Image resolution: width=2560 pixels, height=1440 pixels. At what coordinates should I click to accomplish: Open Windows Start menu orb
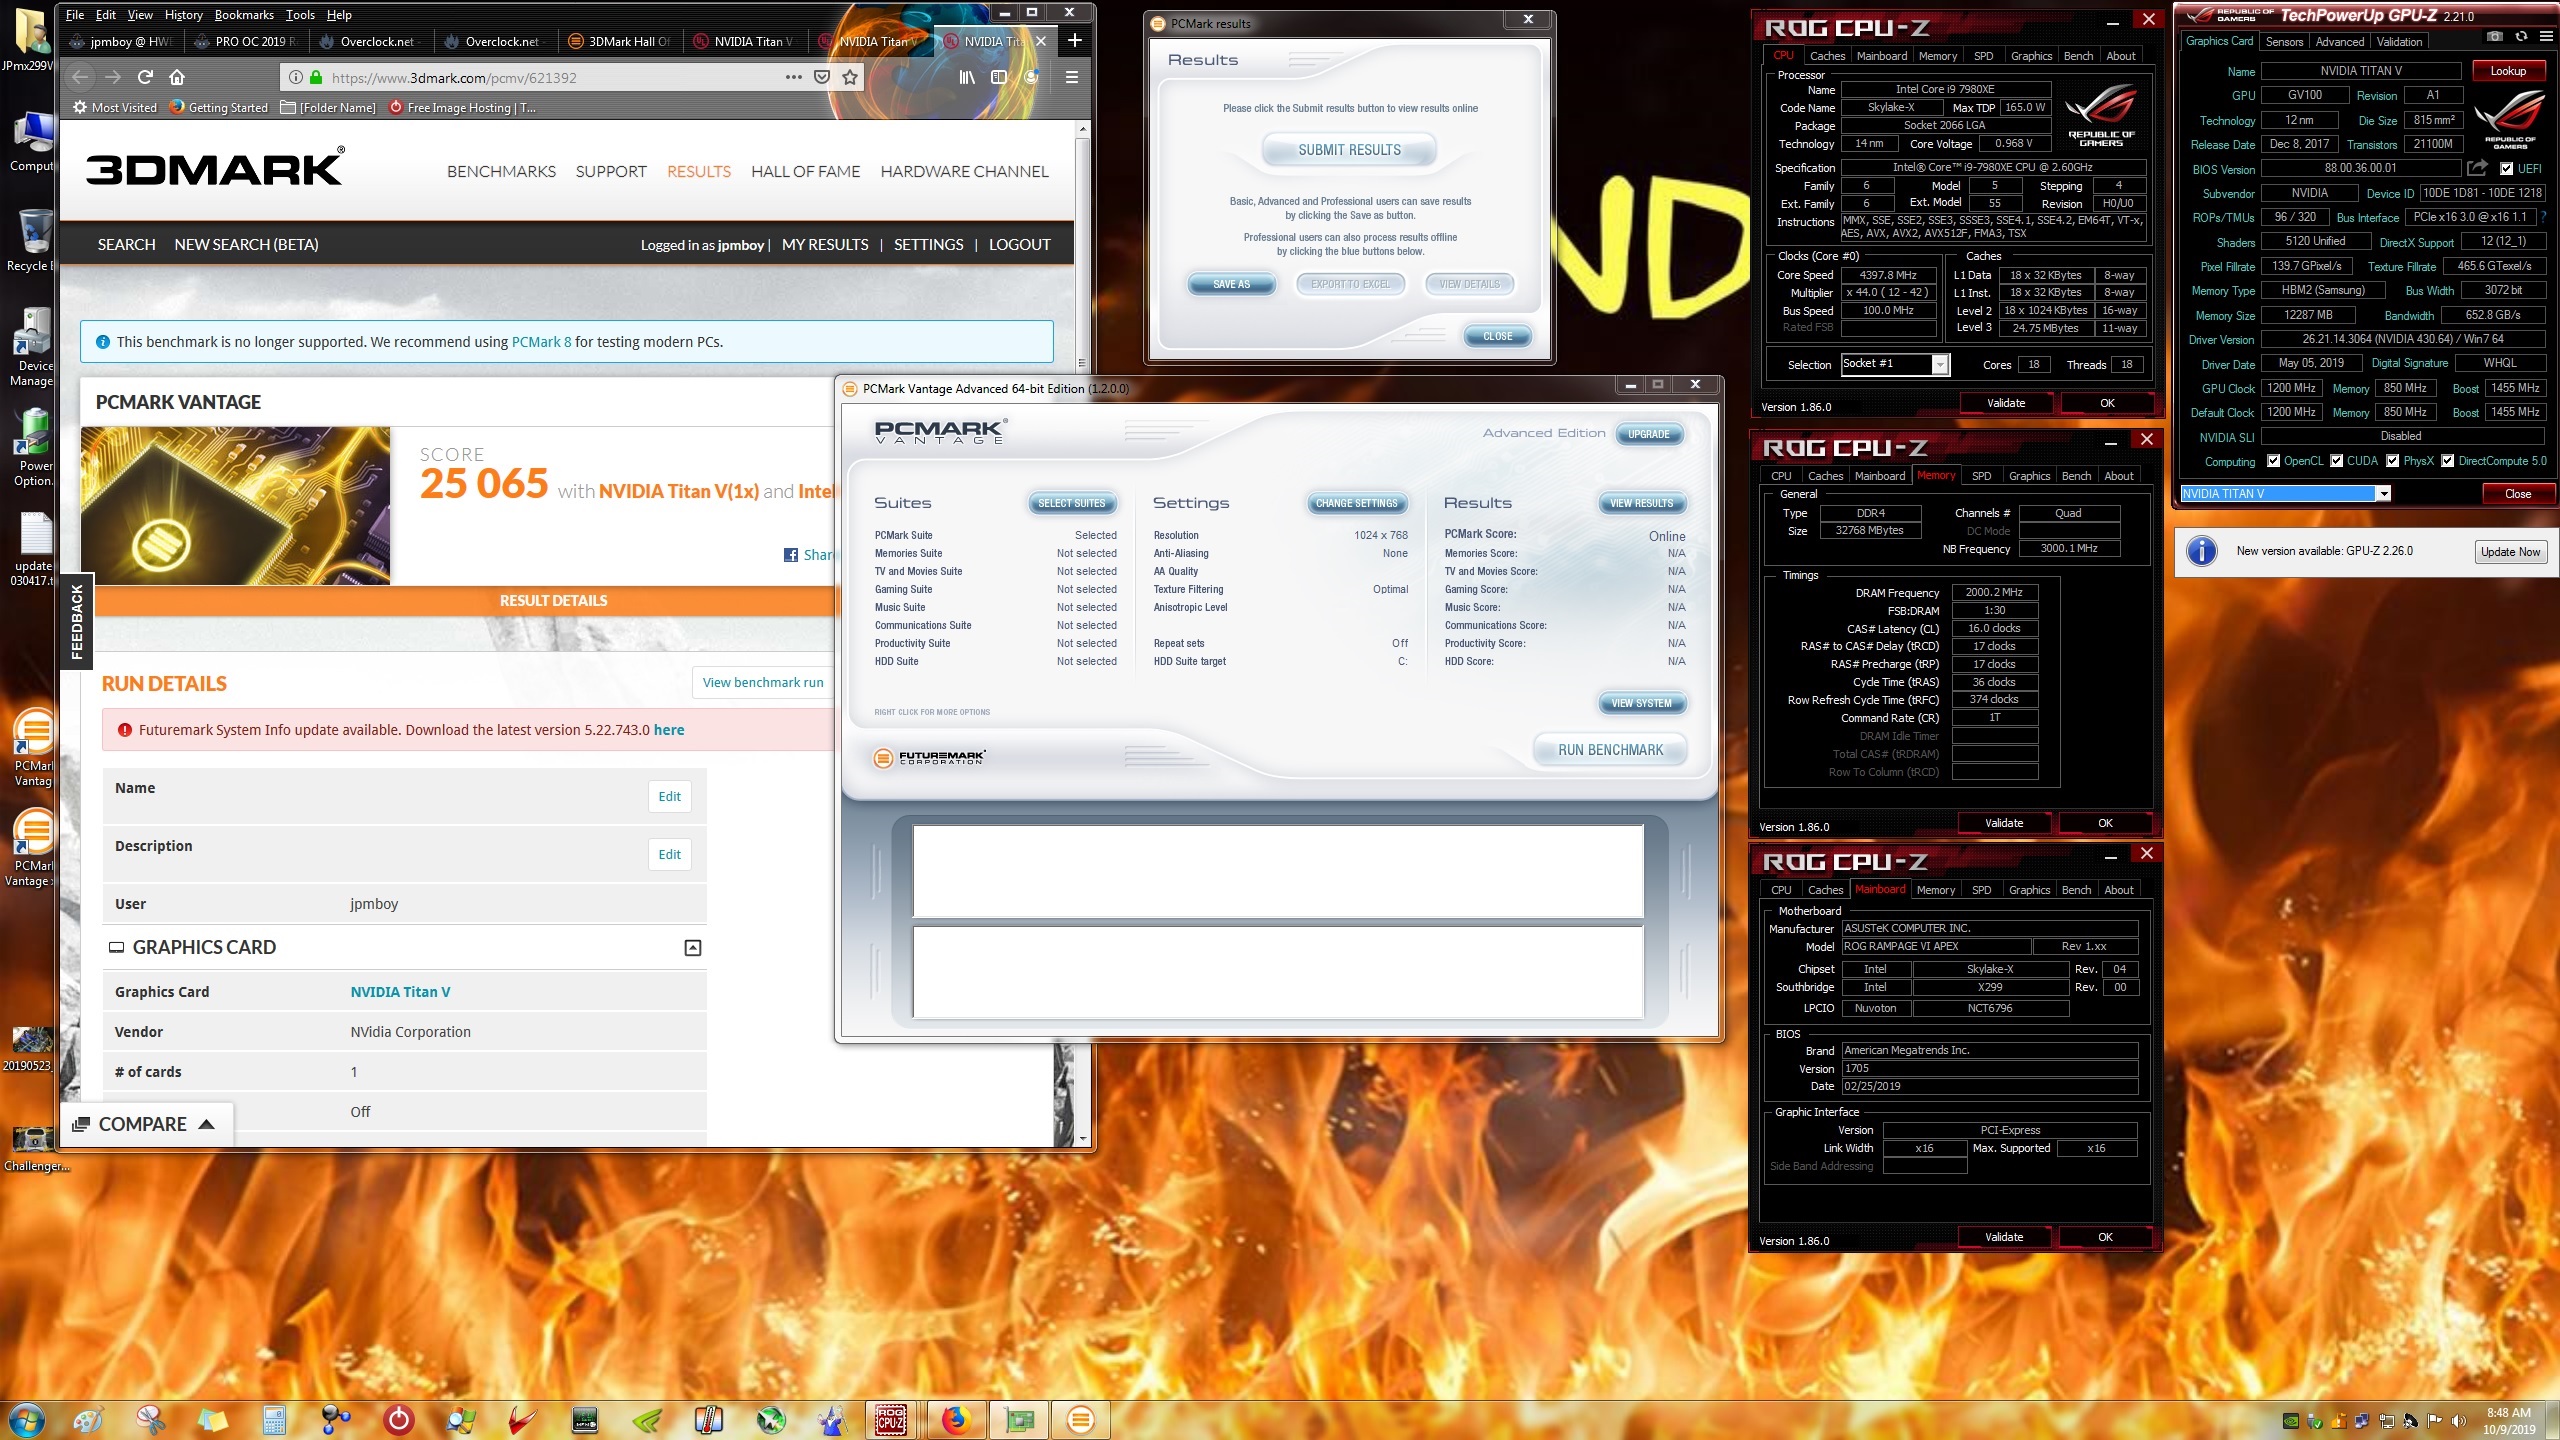tap(26, 1420)
